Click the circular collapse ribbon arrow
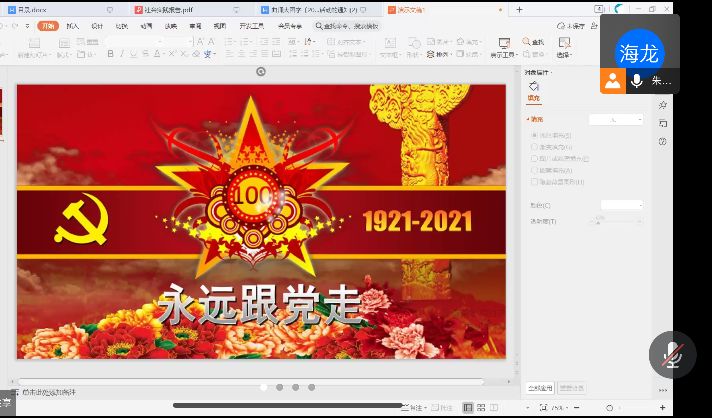The image size is (712, 418). pyautogui.click(x=261, y=71)
